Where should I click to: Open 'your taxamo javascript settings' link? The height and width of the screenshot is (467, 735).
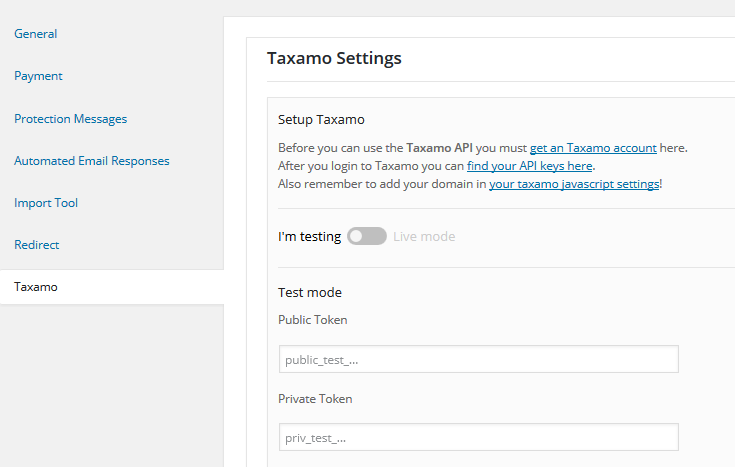574,184
